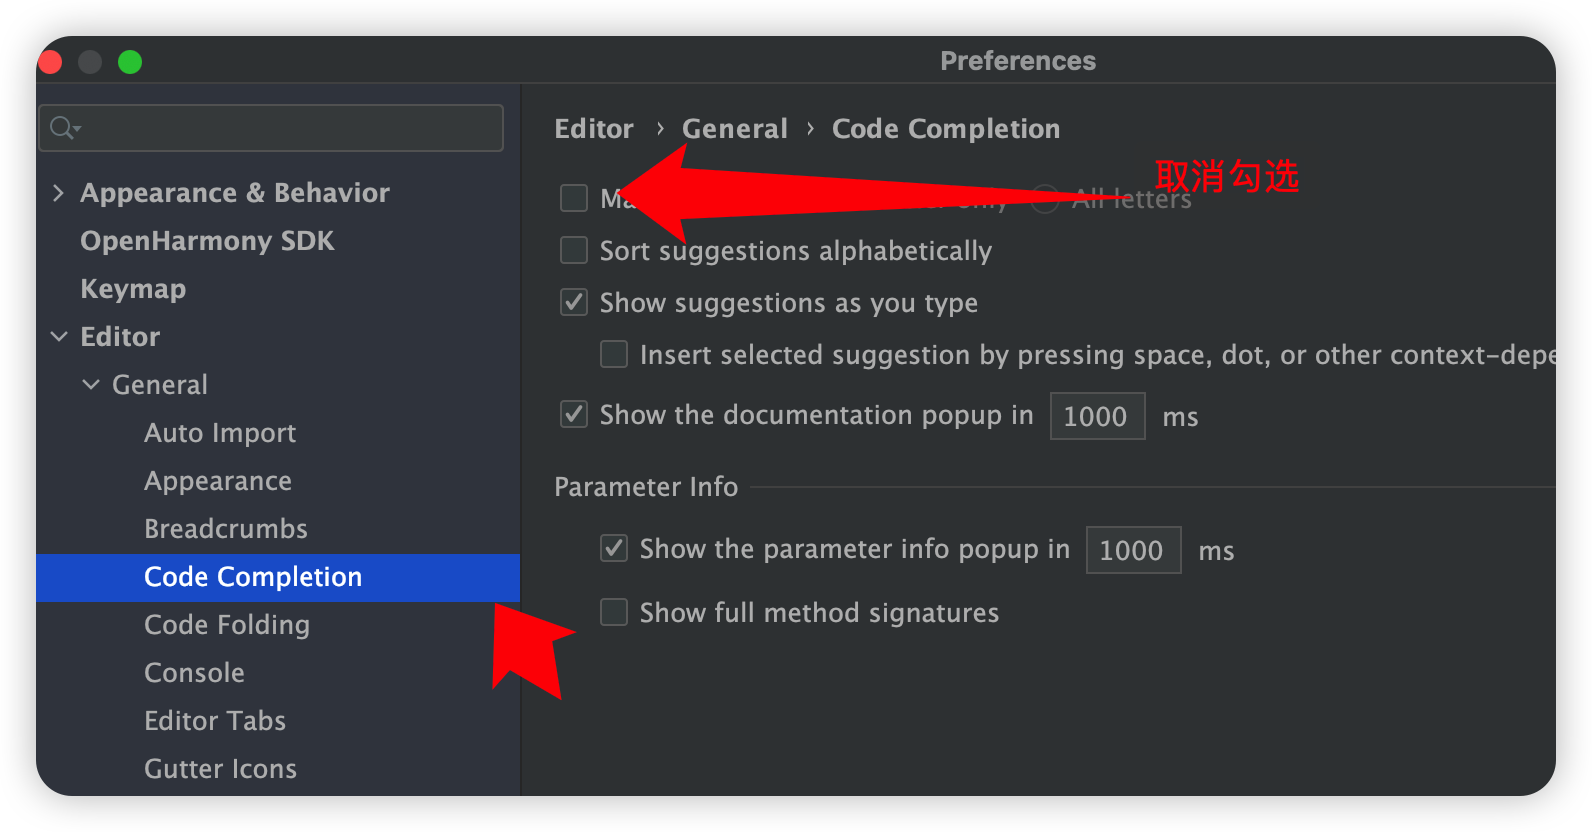Focus the preferences search box

click(290, 128)
